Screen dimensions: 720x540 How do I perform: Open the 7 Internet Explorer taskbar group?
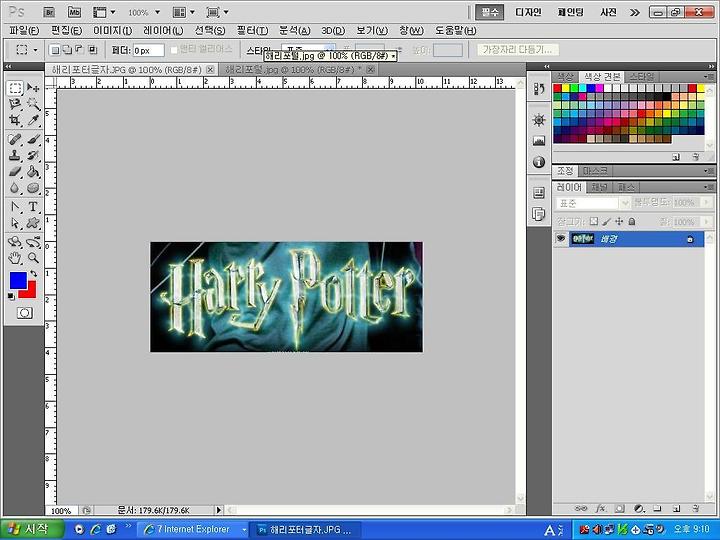point(195,529)
